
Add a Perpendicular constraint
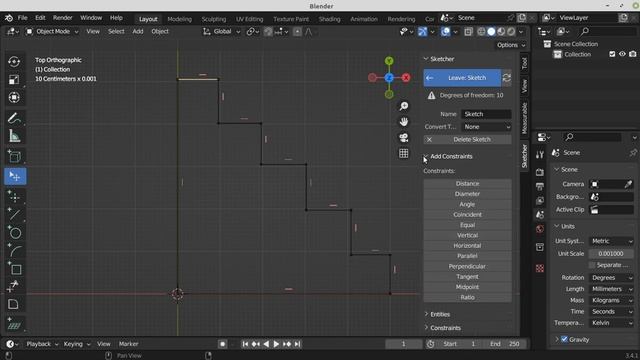pos(467,267)
